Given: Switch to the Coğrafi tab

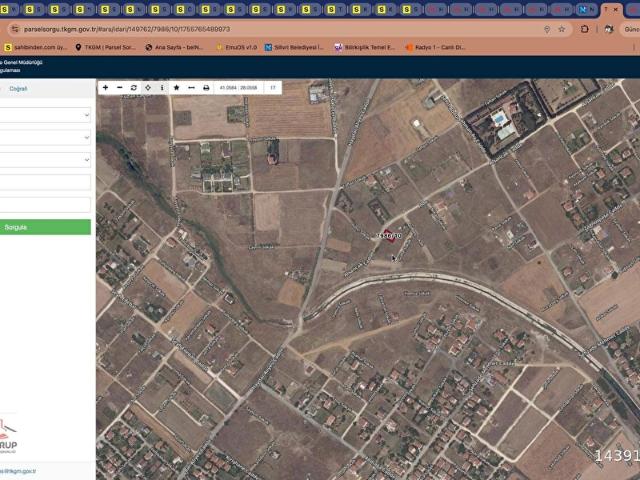Looking at the screenshot, I should coord(19,89).
